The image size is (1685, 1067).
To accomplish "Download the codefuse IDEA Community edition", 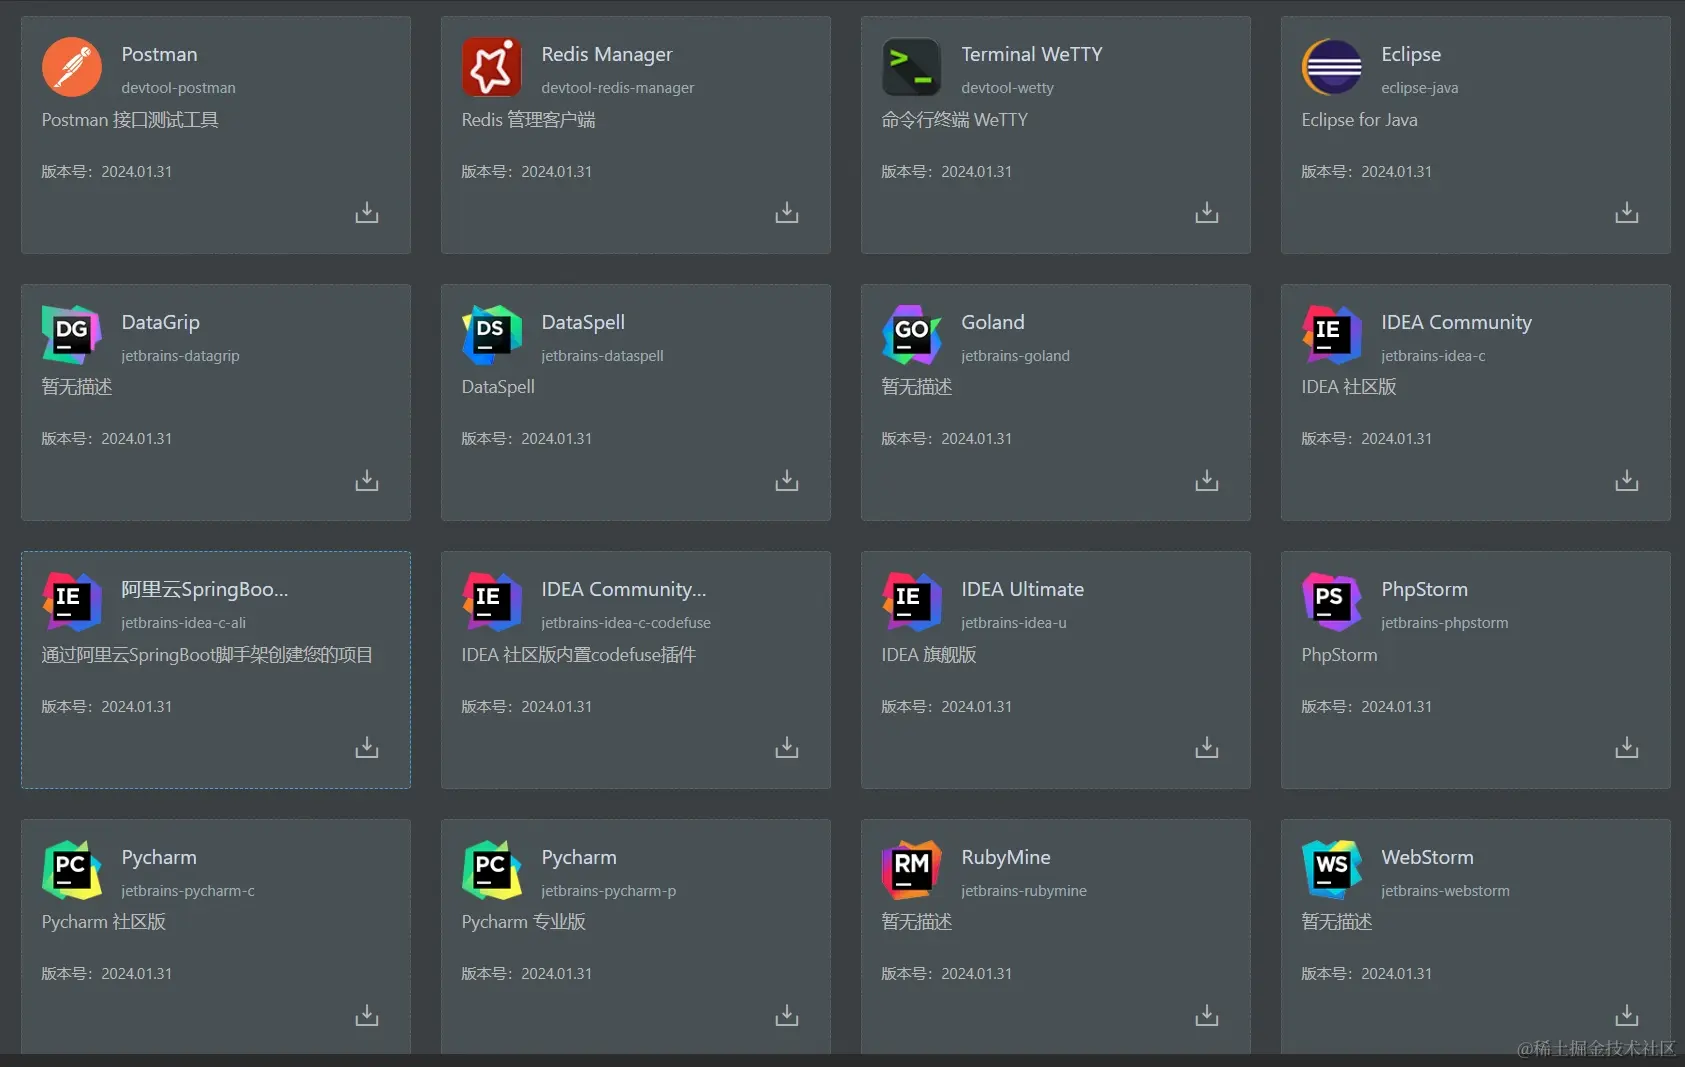I will click(x=787, y=748).
